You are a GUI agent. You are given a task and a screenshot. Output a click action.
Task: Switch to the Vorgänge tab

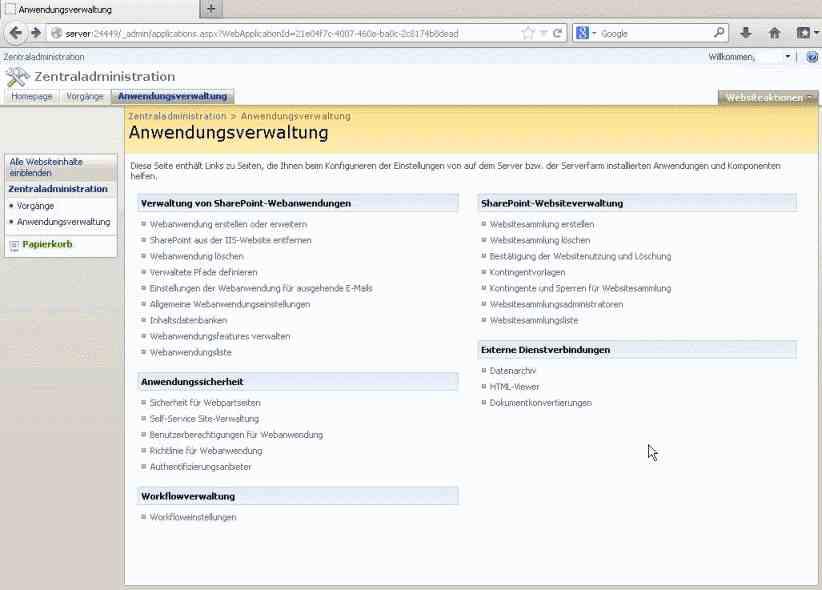(x=85, y=96)
